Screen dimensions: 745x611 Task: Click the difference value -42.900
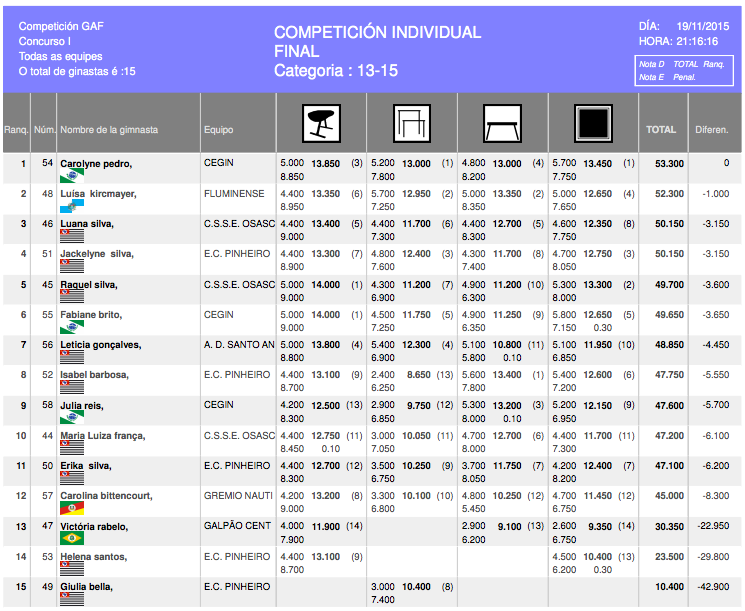(x=713, y=587)
